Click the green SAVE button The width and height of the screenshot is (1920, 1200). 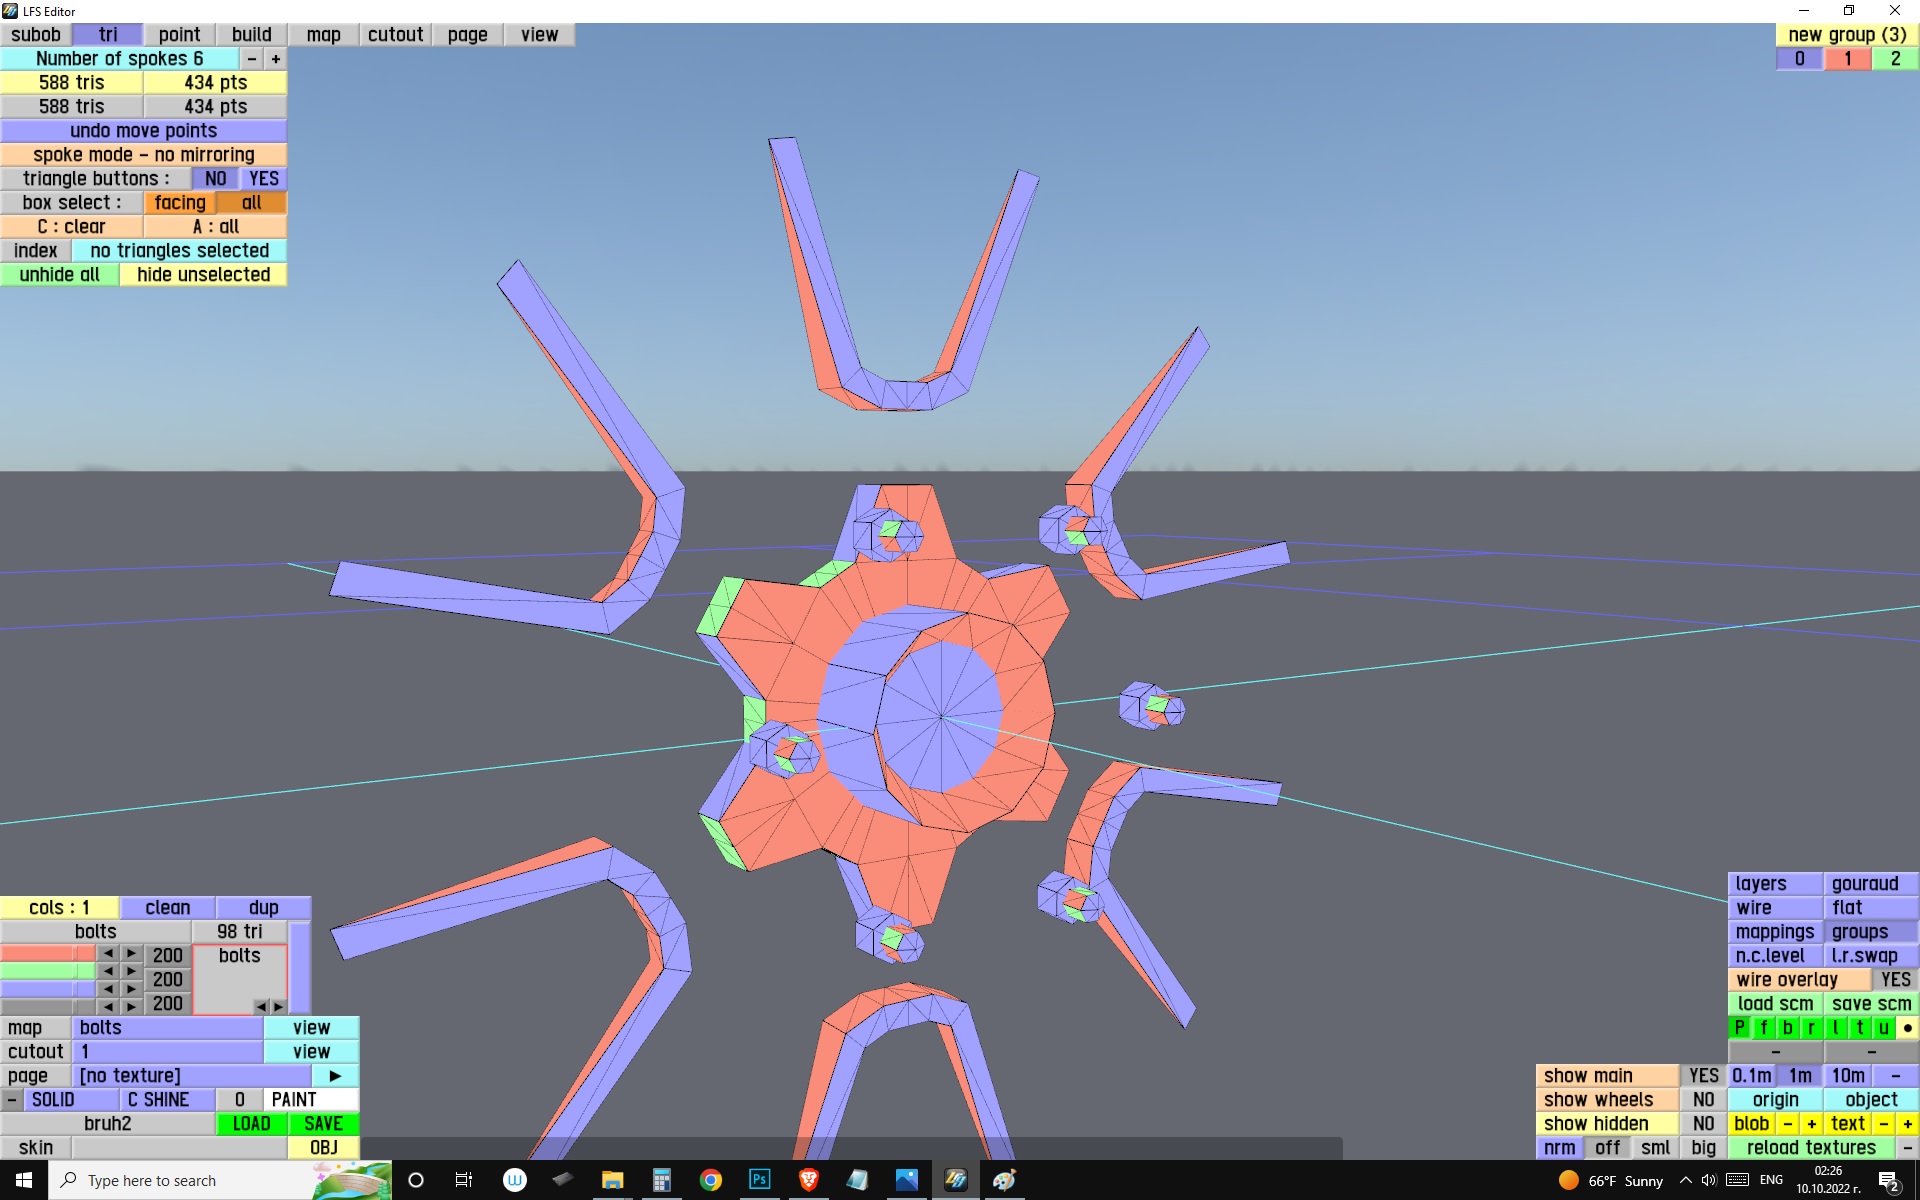pyautogui.click(x=323, y=1124)
